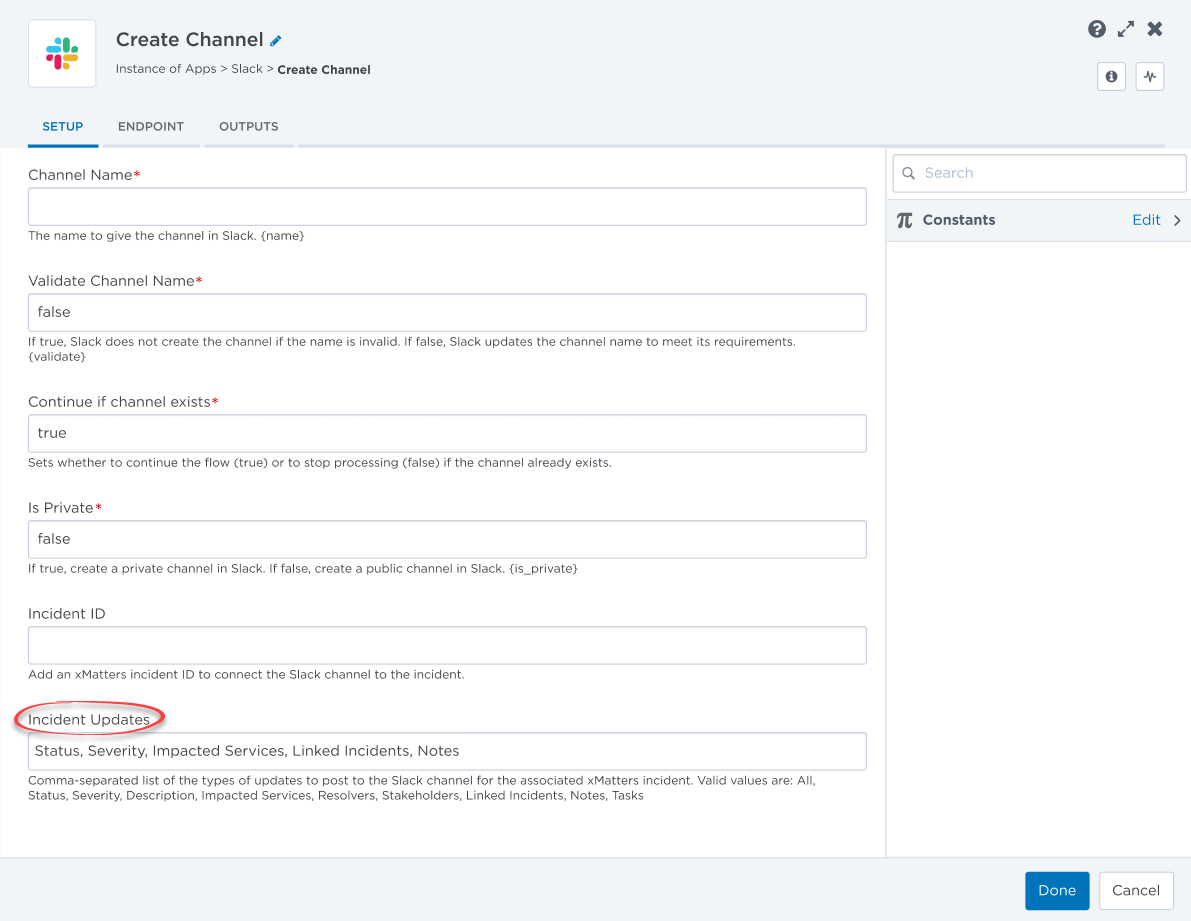1191x921 pixels.
Task: Edit the step name with pencil icon
Action: (276, 40)
